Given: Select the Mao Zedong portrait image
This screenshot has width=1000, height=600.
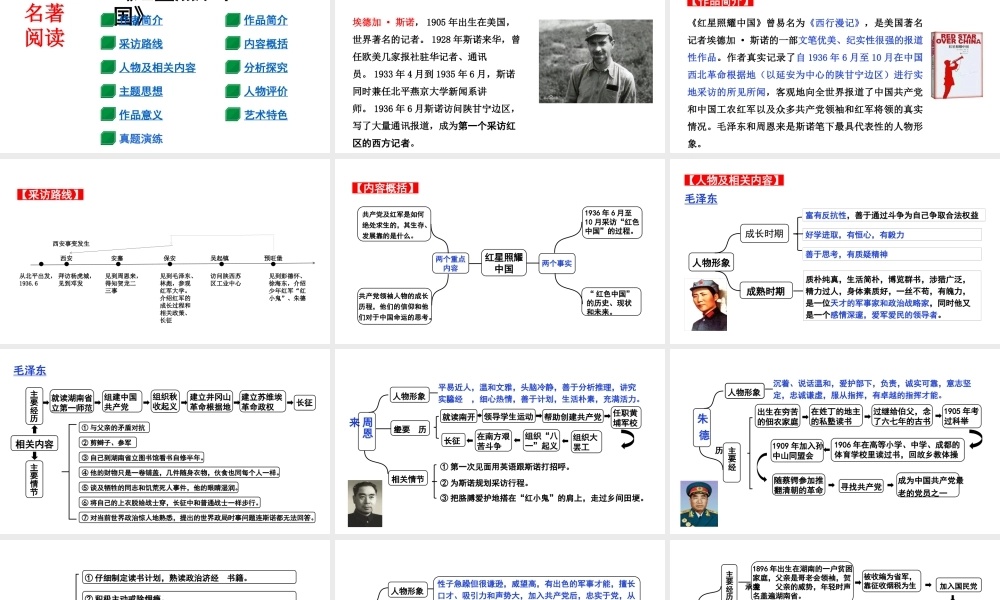Looking at the screenshot, I should [x=705, y=304].
